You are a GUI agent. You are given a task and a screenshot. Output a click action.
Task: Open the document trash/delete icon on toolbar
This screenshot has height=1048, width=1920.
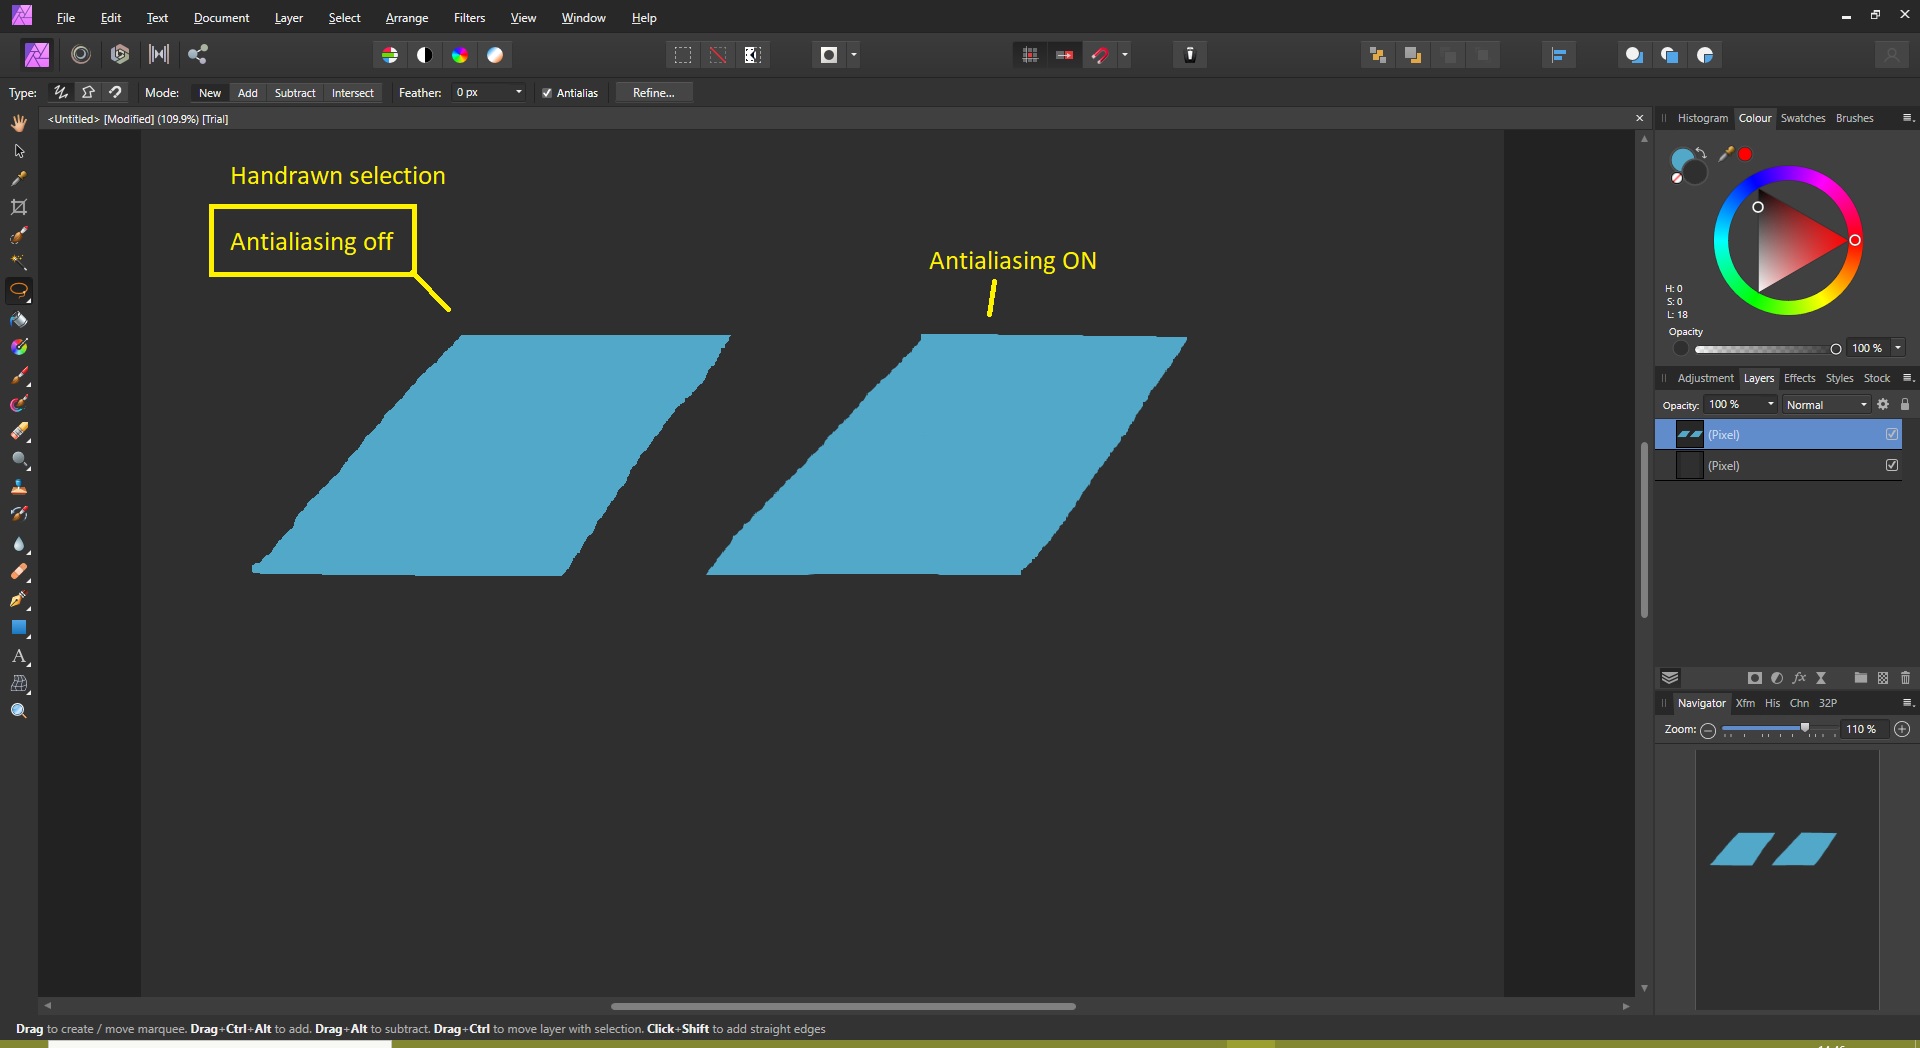1189,55
